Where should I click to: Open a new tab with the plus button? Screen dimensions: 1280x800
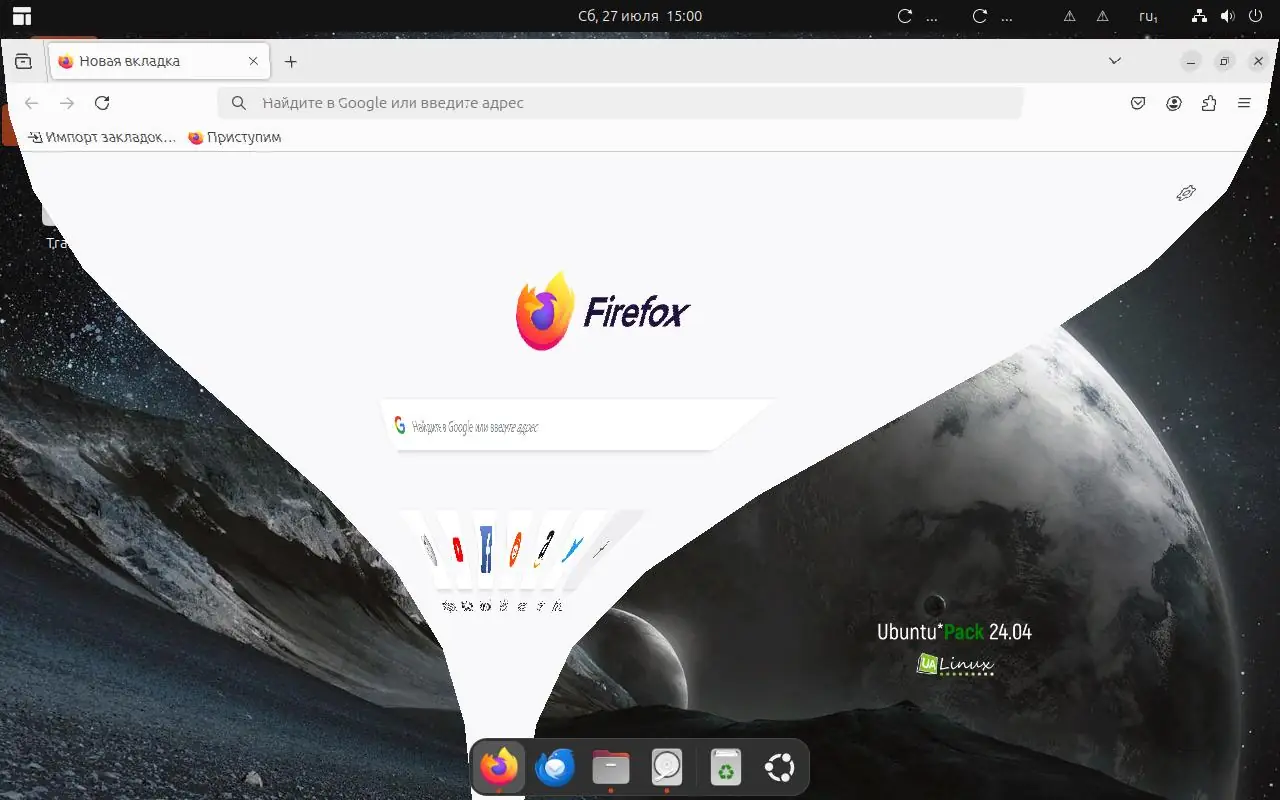point(290,61)
